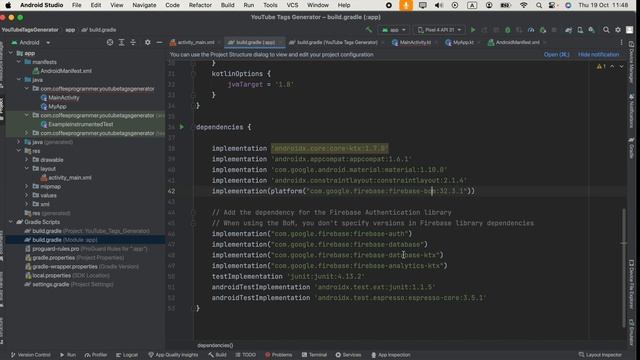Open the Layout Inspector panel
The height and width of the screenshot is (360, 640).
point(600,355)
